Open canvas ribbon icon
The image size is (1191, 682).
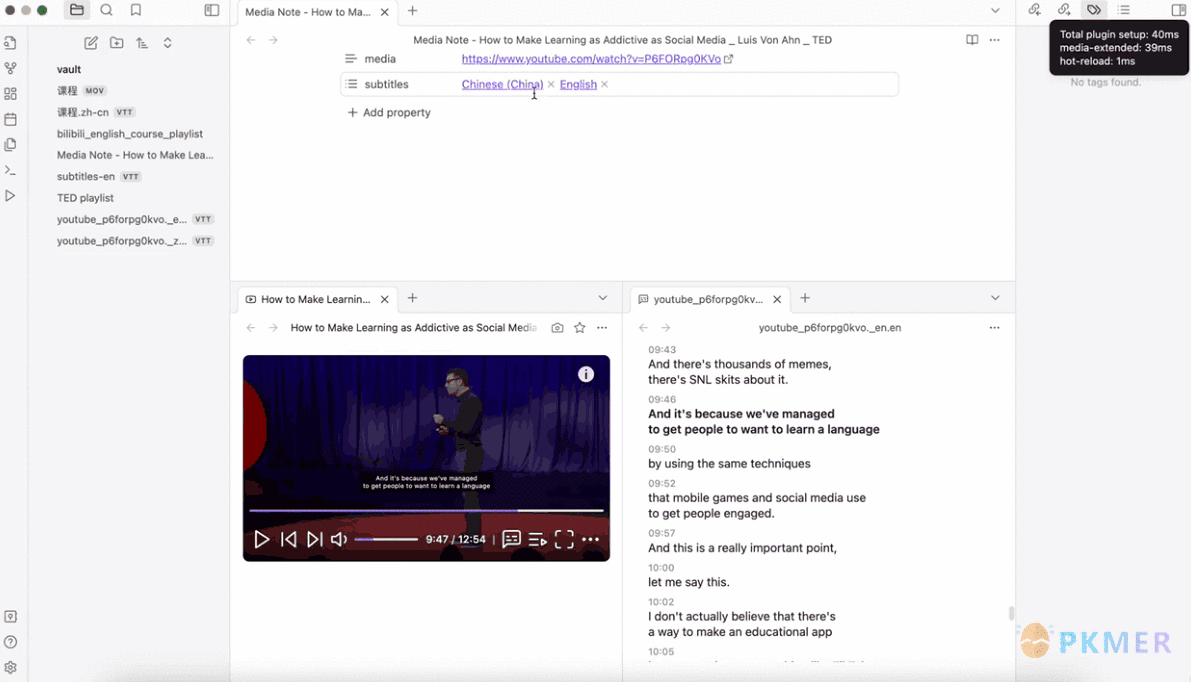tap(11, 93)
